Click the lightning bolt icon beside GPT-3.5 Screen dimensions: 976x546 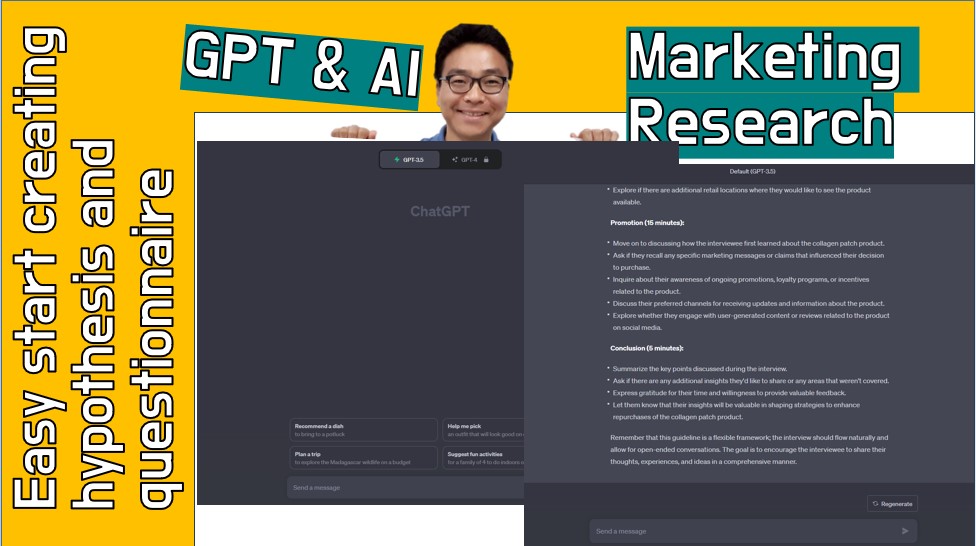click(x=397, y=160)
